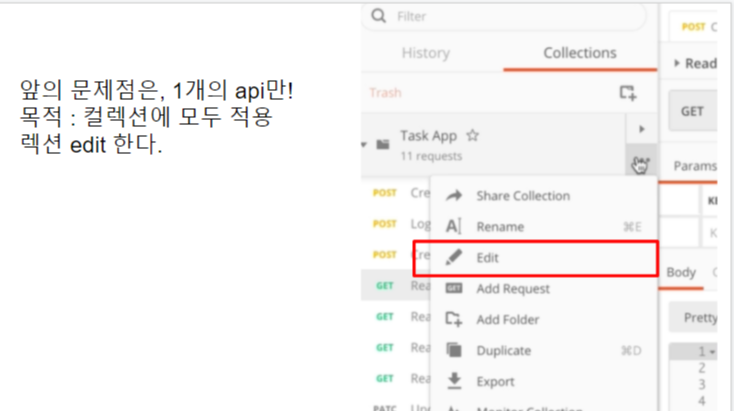Choose Add Folder from context menu

[543, 320]
